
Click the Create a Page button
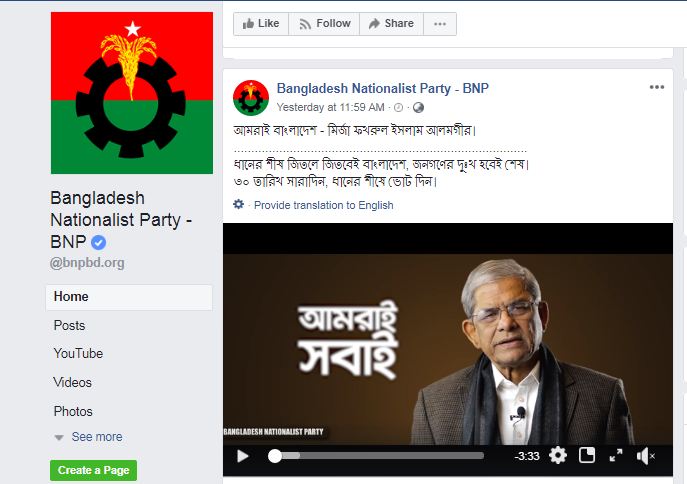click(93, 470)
